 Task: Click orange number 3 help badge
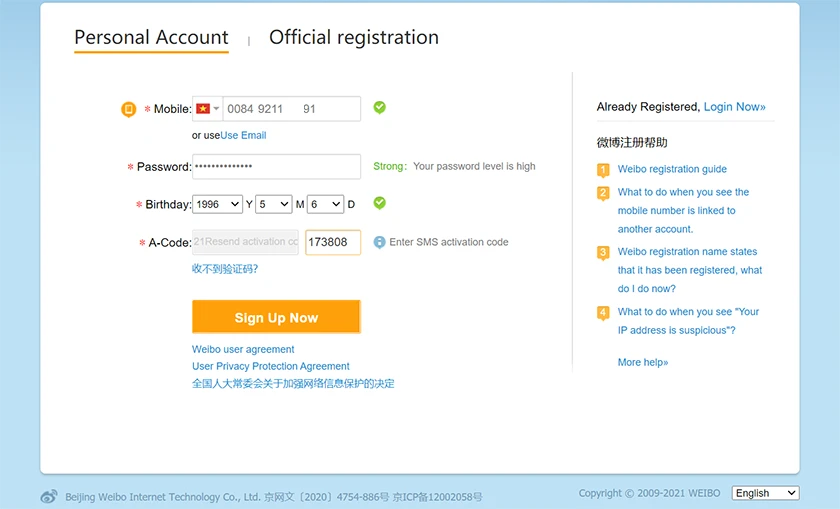603,253
